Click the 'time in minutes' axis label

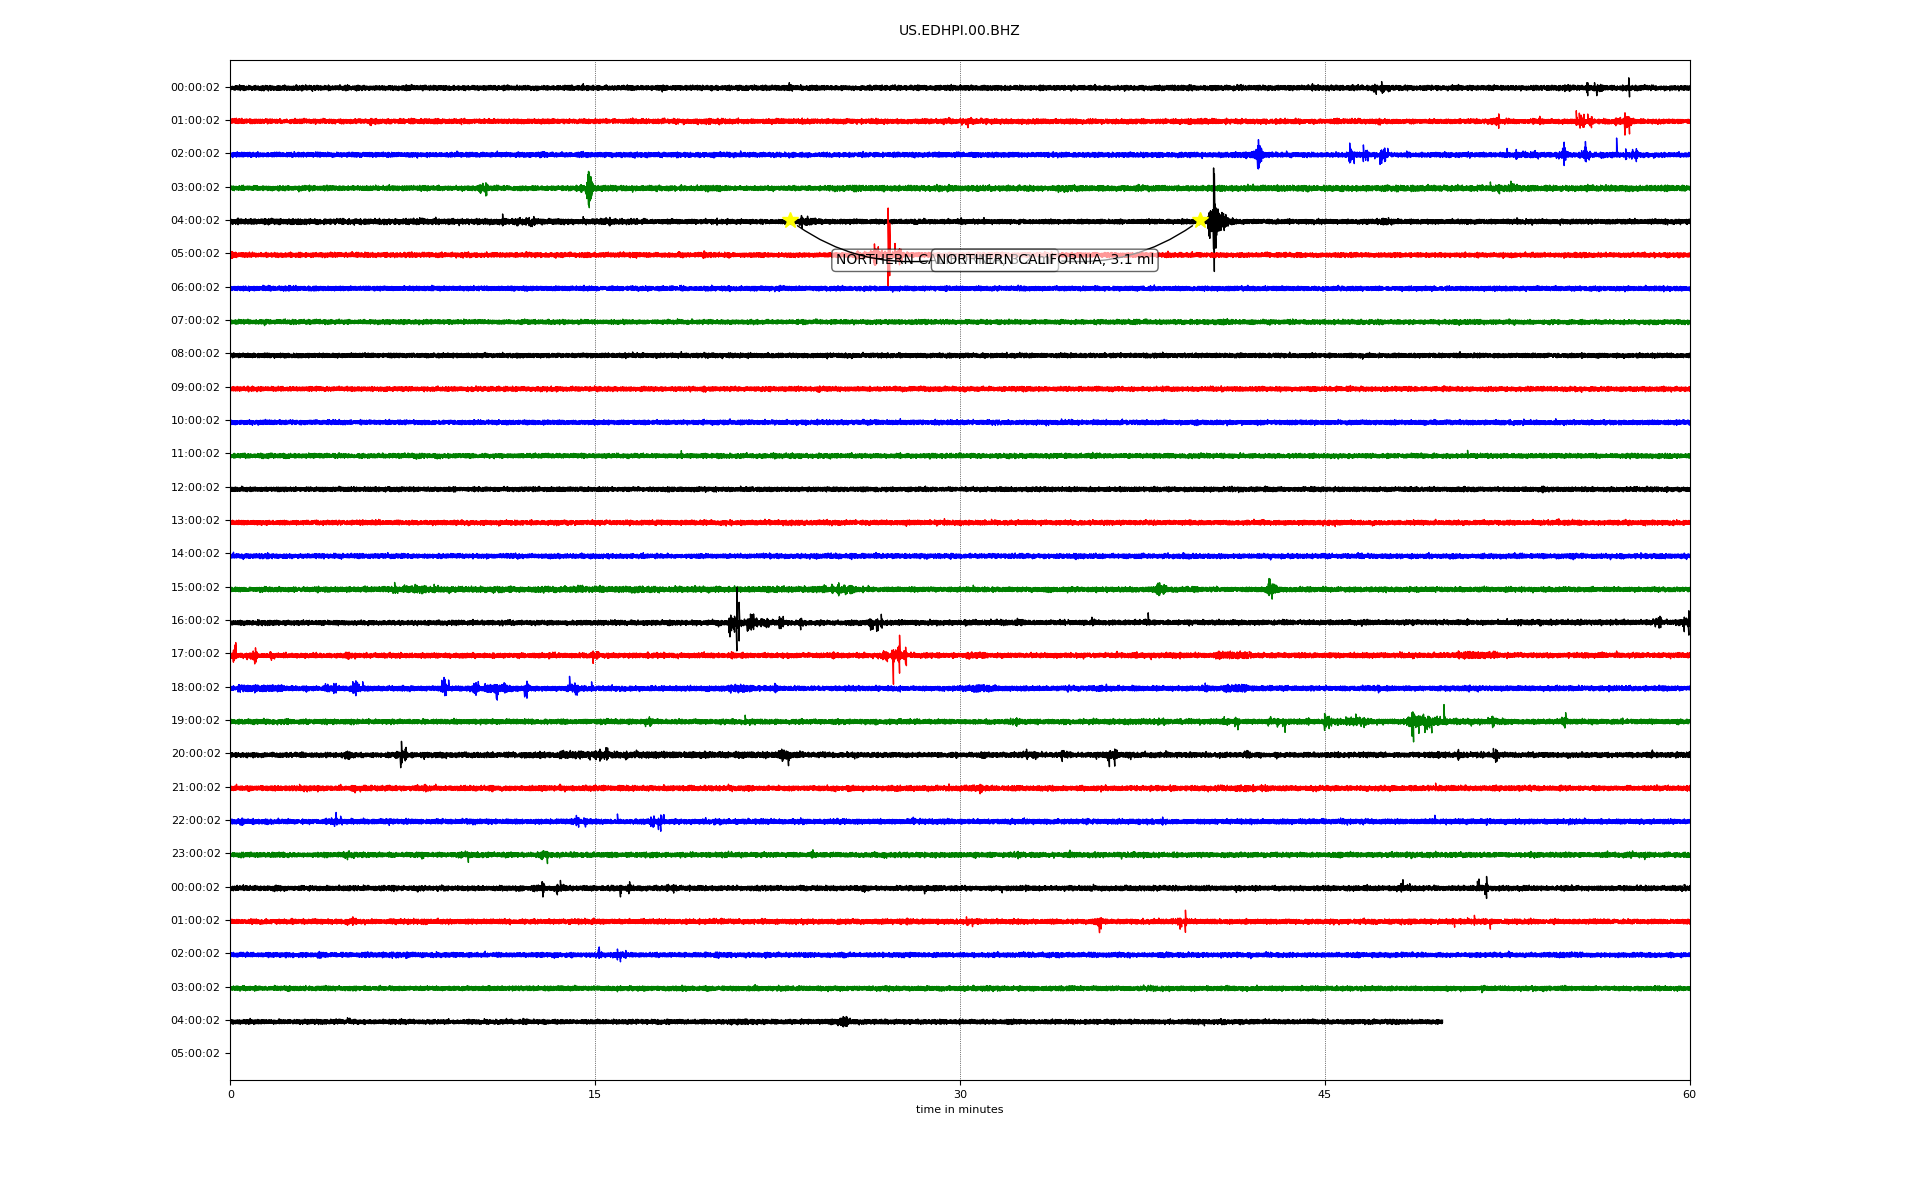959,1110
